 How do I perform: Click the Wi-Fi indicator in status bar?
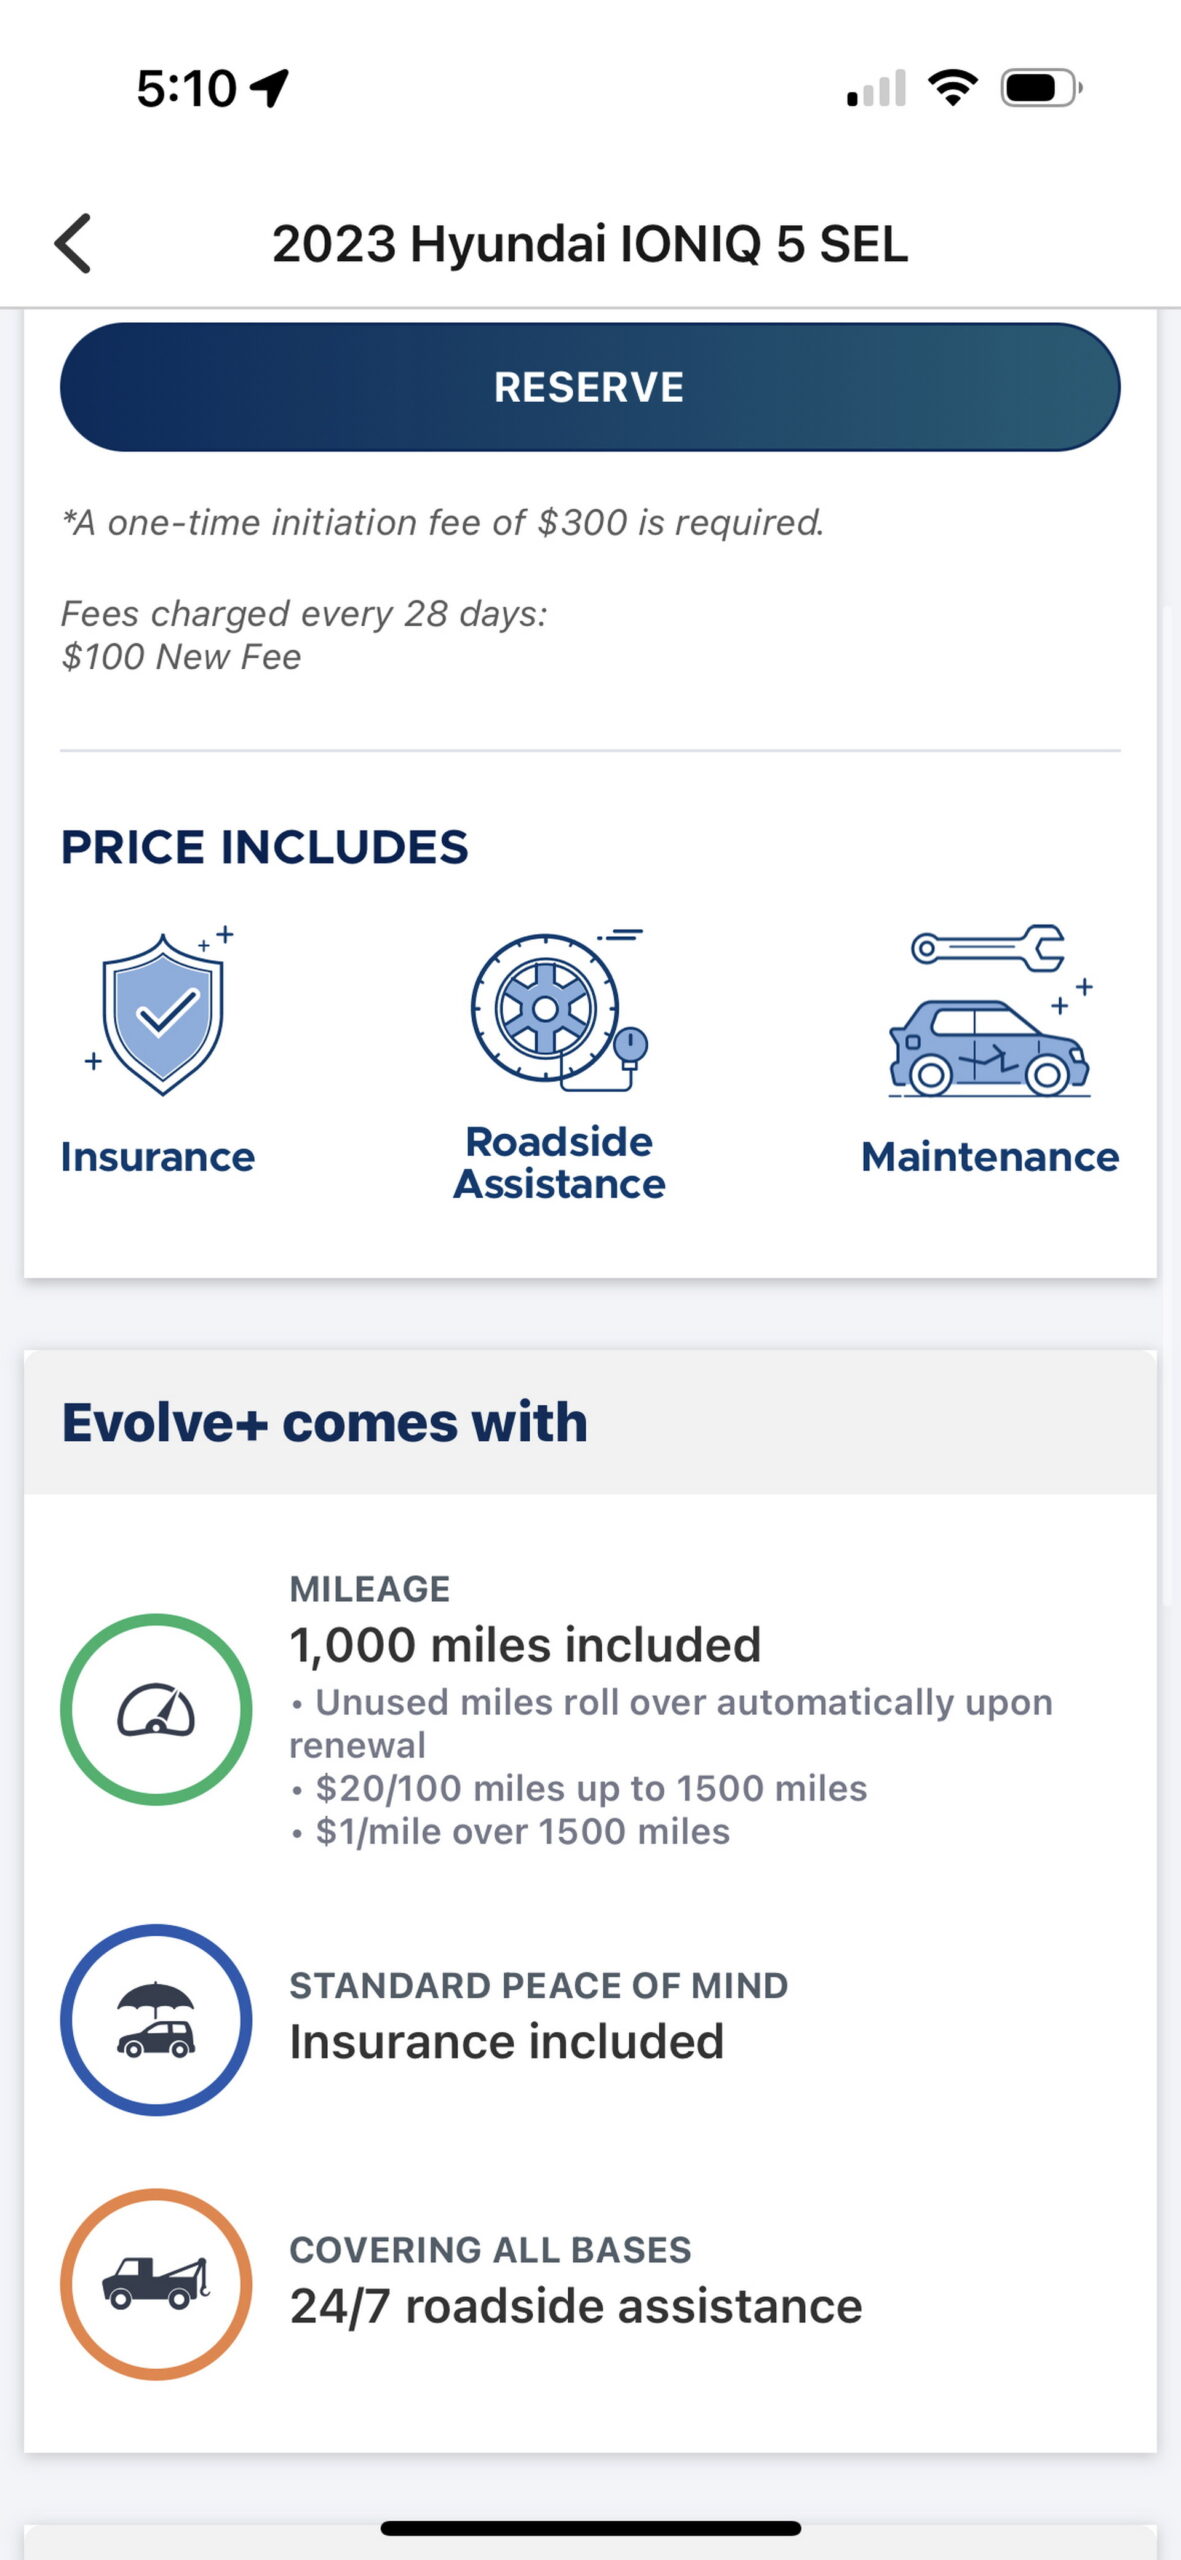tap(953, 88)
